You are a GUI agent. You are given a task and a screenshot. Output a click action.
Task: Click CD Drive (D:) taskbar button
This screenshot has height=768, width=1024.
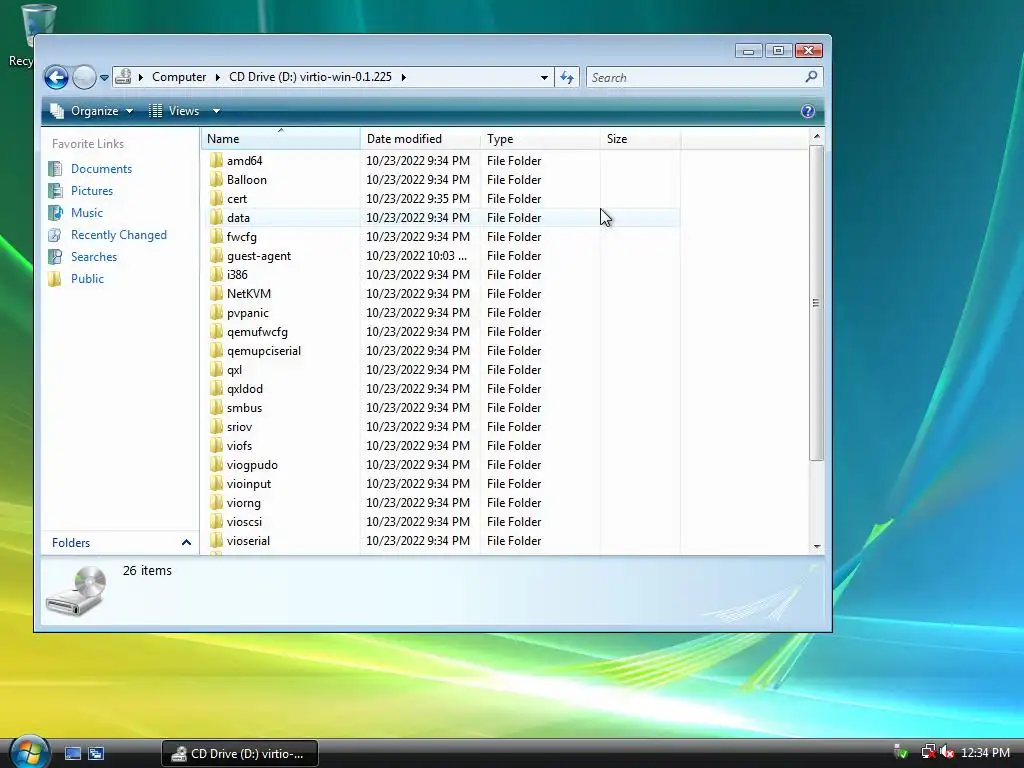[239, 754]
